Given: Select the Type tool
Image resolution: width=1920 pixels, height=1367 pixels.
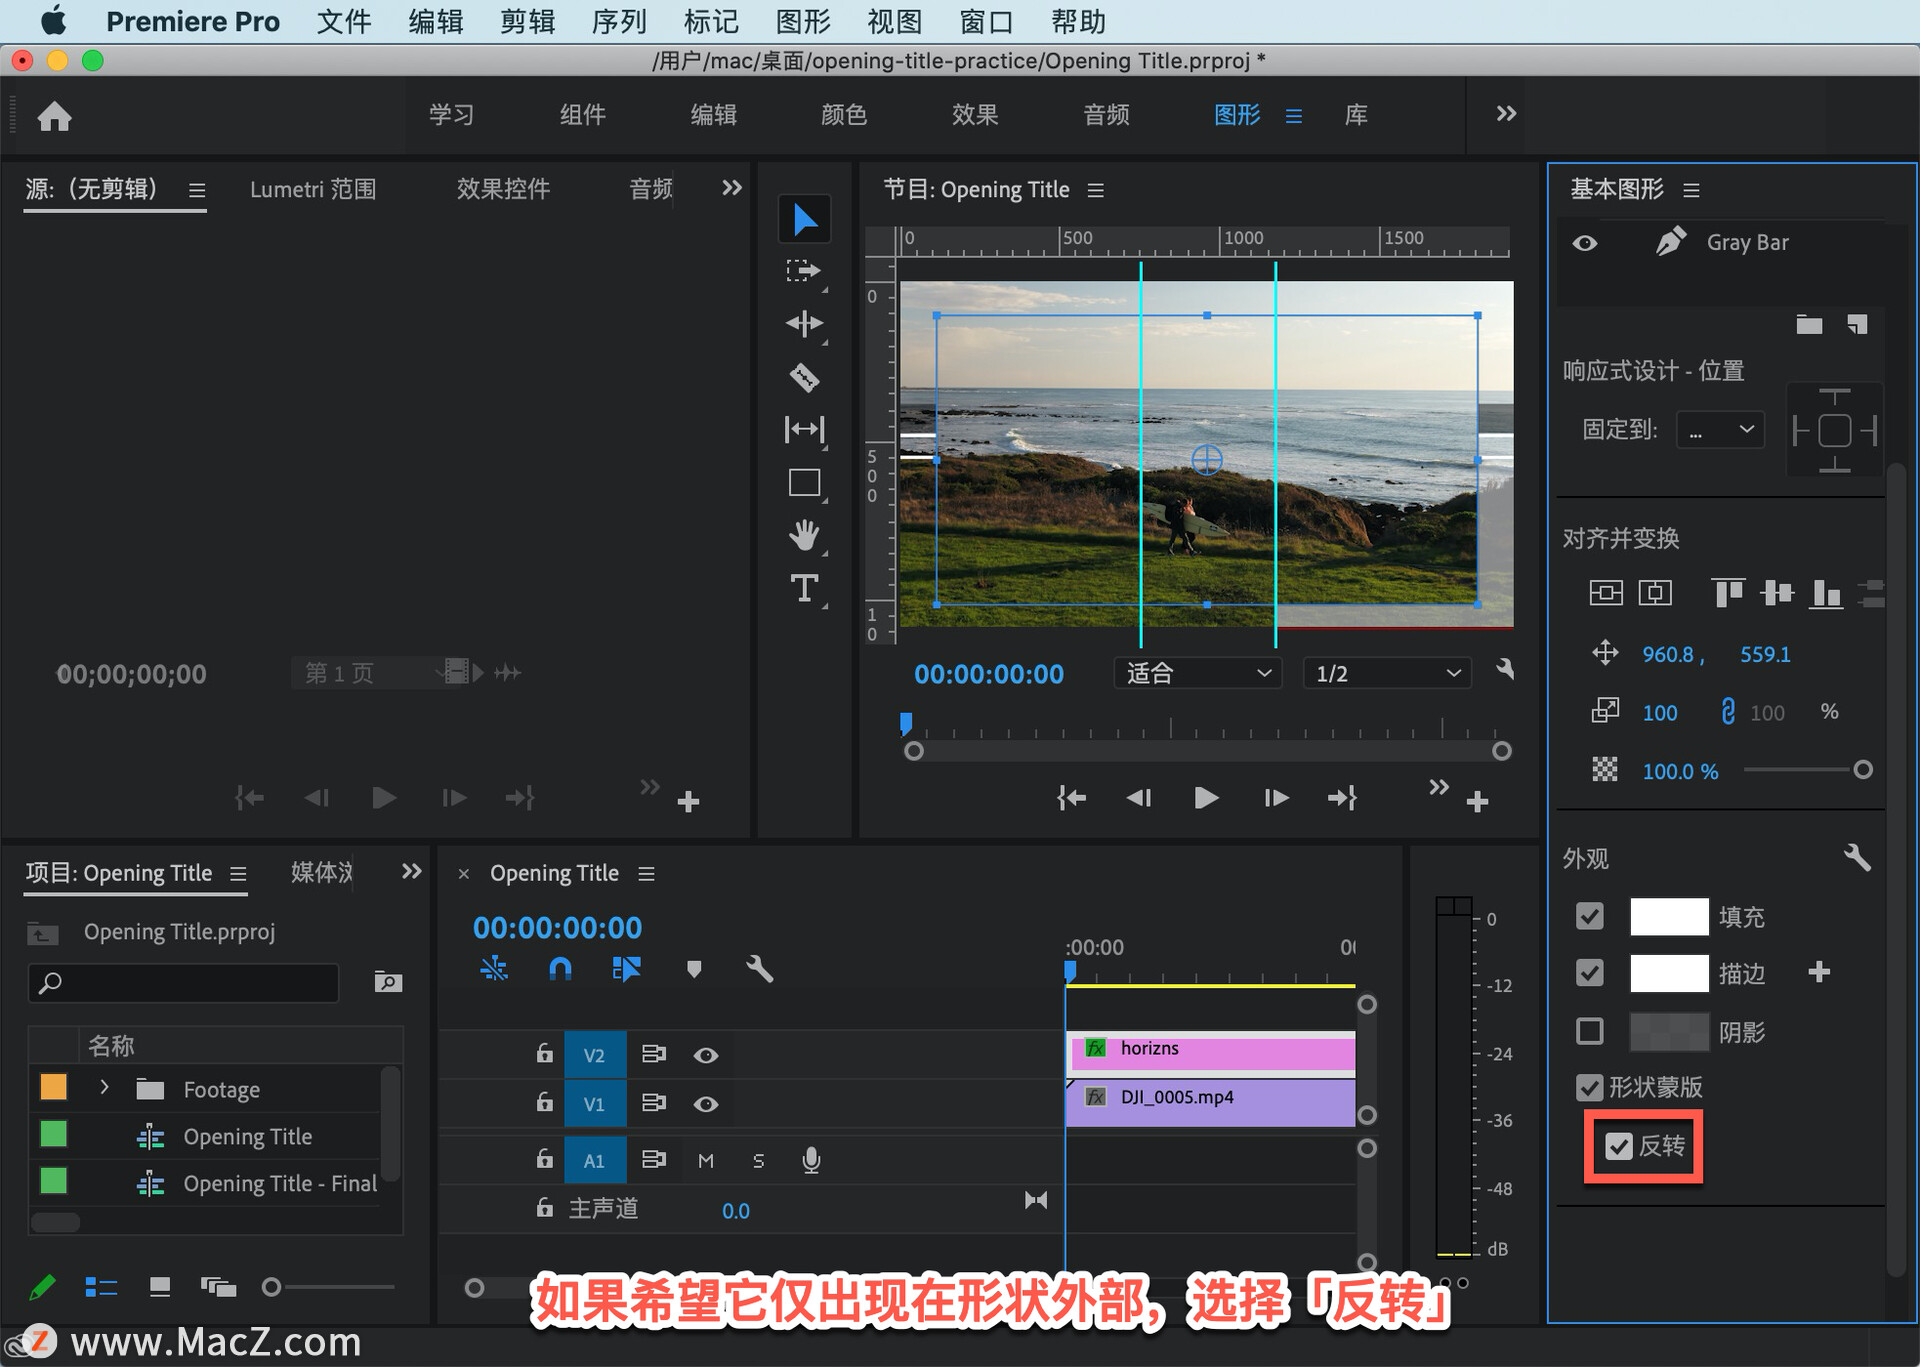Looking at the screenshot, I should 804,588.
